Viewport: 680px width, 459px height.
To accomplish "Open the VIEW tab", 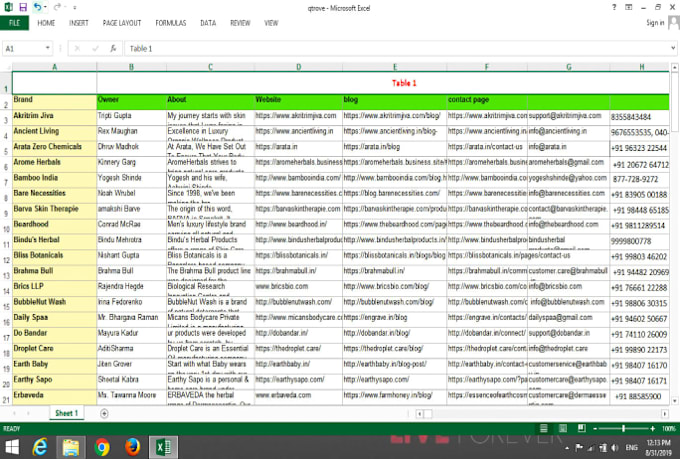I will [x=271, y=23].
